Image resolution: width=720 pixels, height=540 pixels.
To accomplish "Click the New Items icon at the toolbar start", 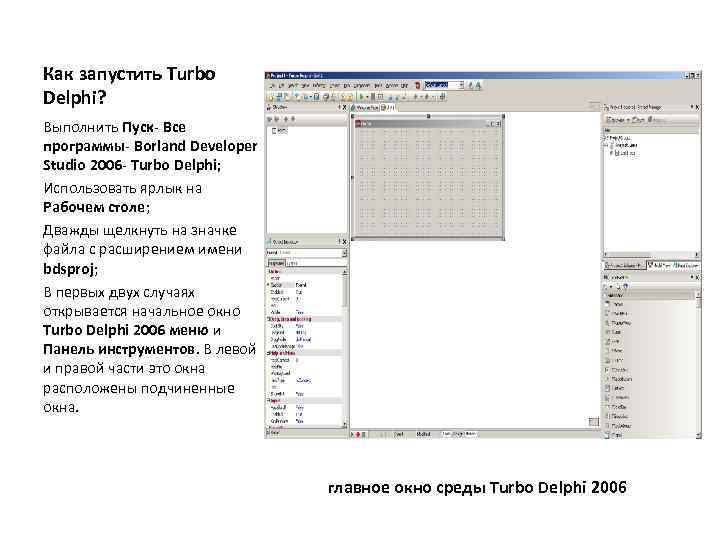I will point(271,97).
